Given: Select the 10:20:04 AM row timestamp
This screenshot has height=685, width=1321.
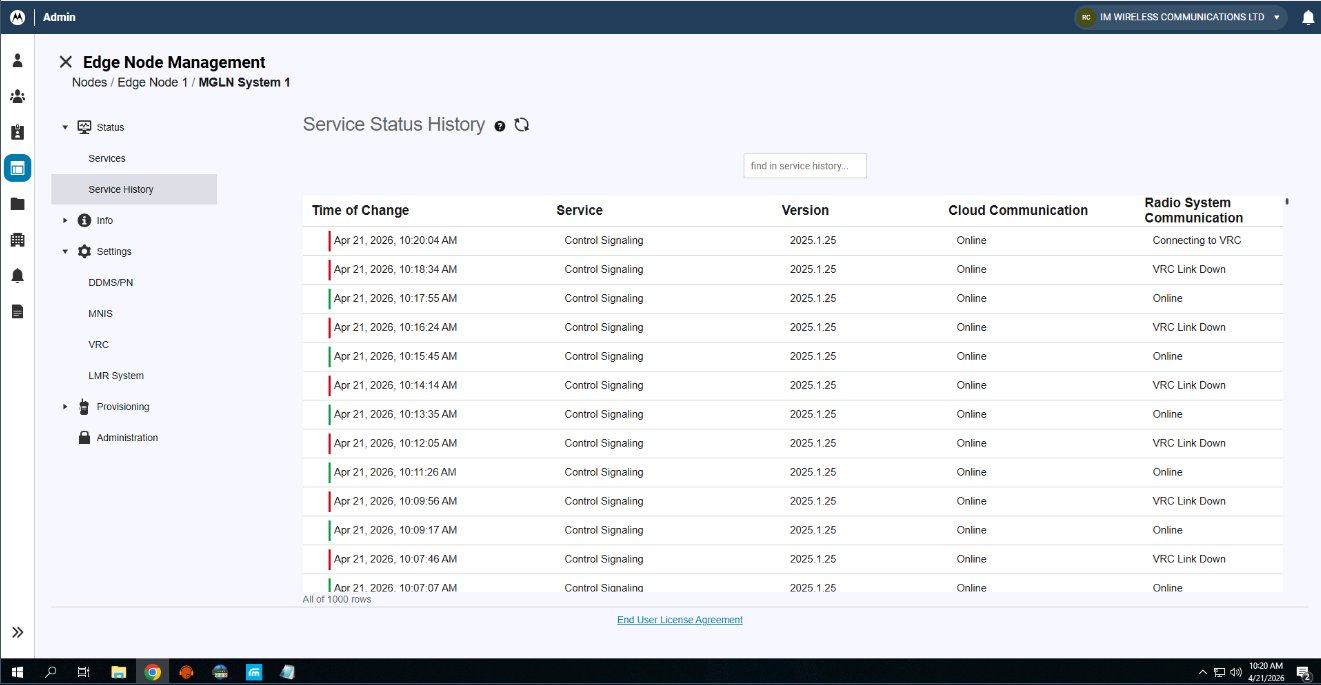Looking at the screenshot, I should click(395, 240).
